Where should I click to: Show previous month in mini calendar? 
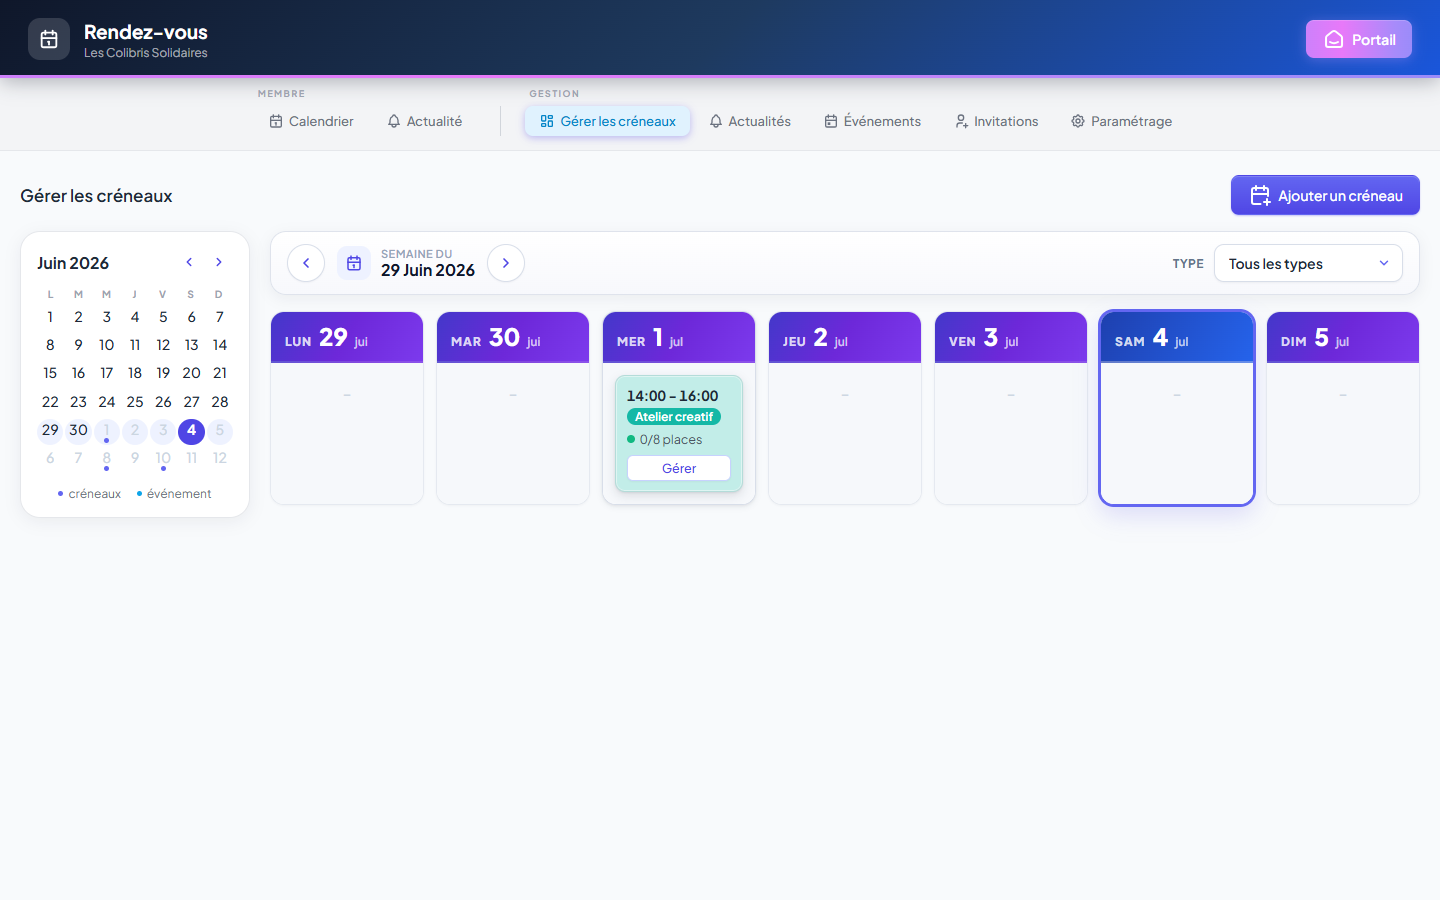coord(189,262)
